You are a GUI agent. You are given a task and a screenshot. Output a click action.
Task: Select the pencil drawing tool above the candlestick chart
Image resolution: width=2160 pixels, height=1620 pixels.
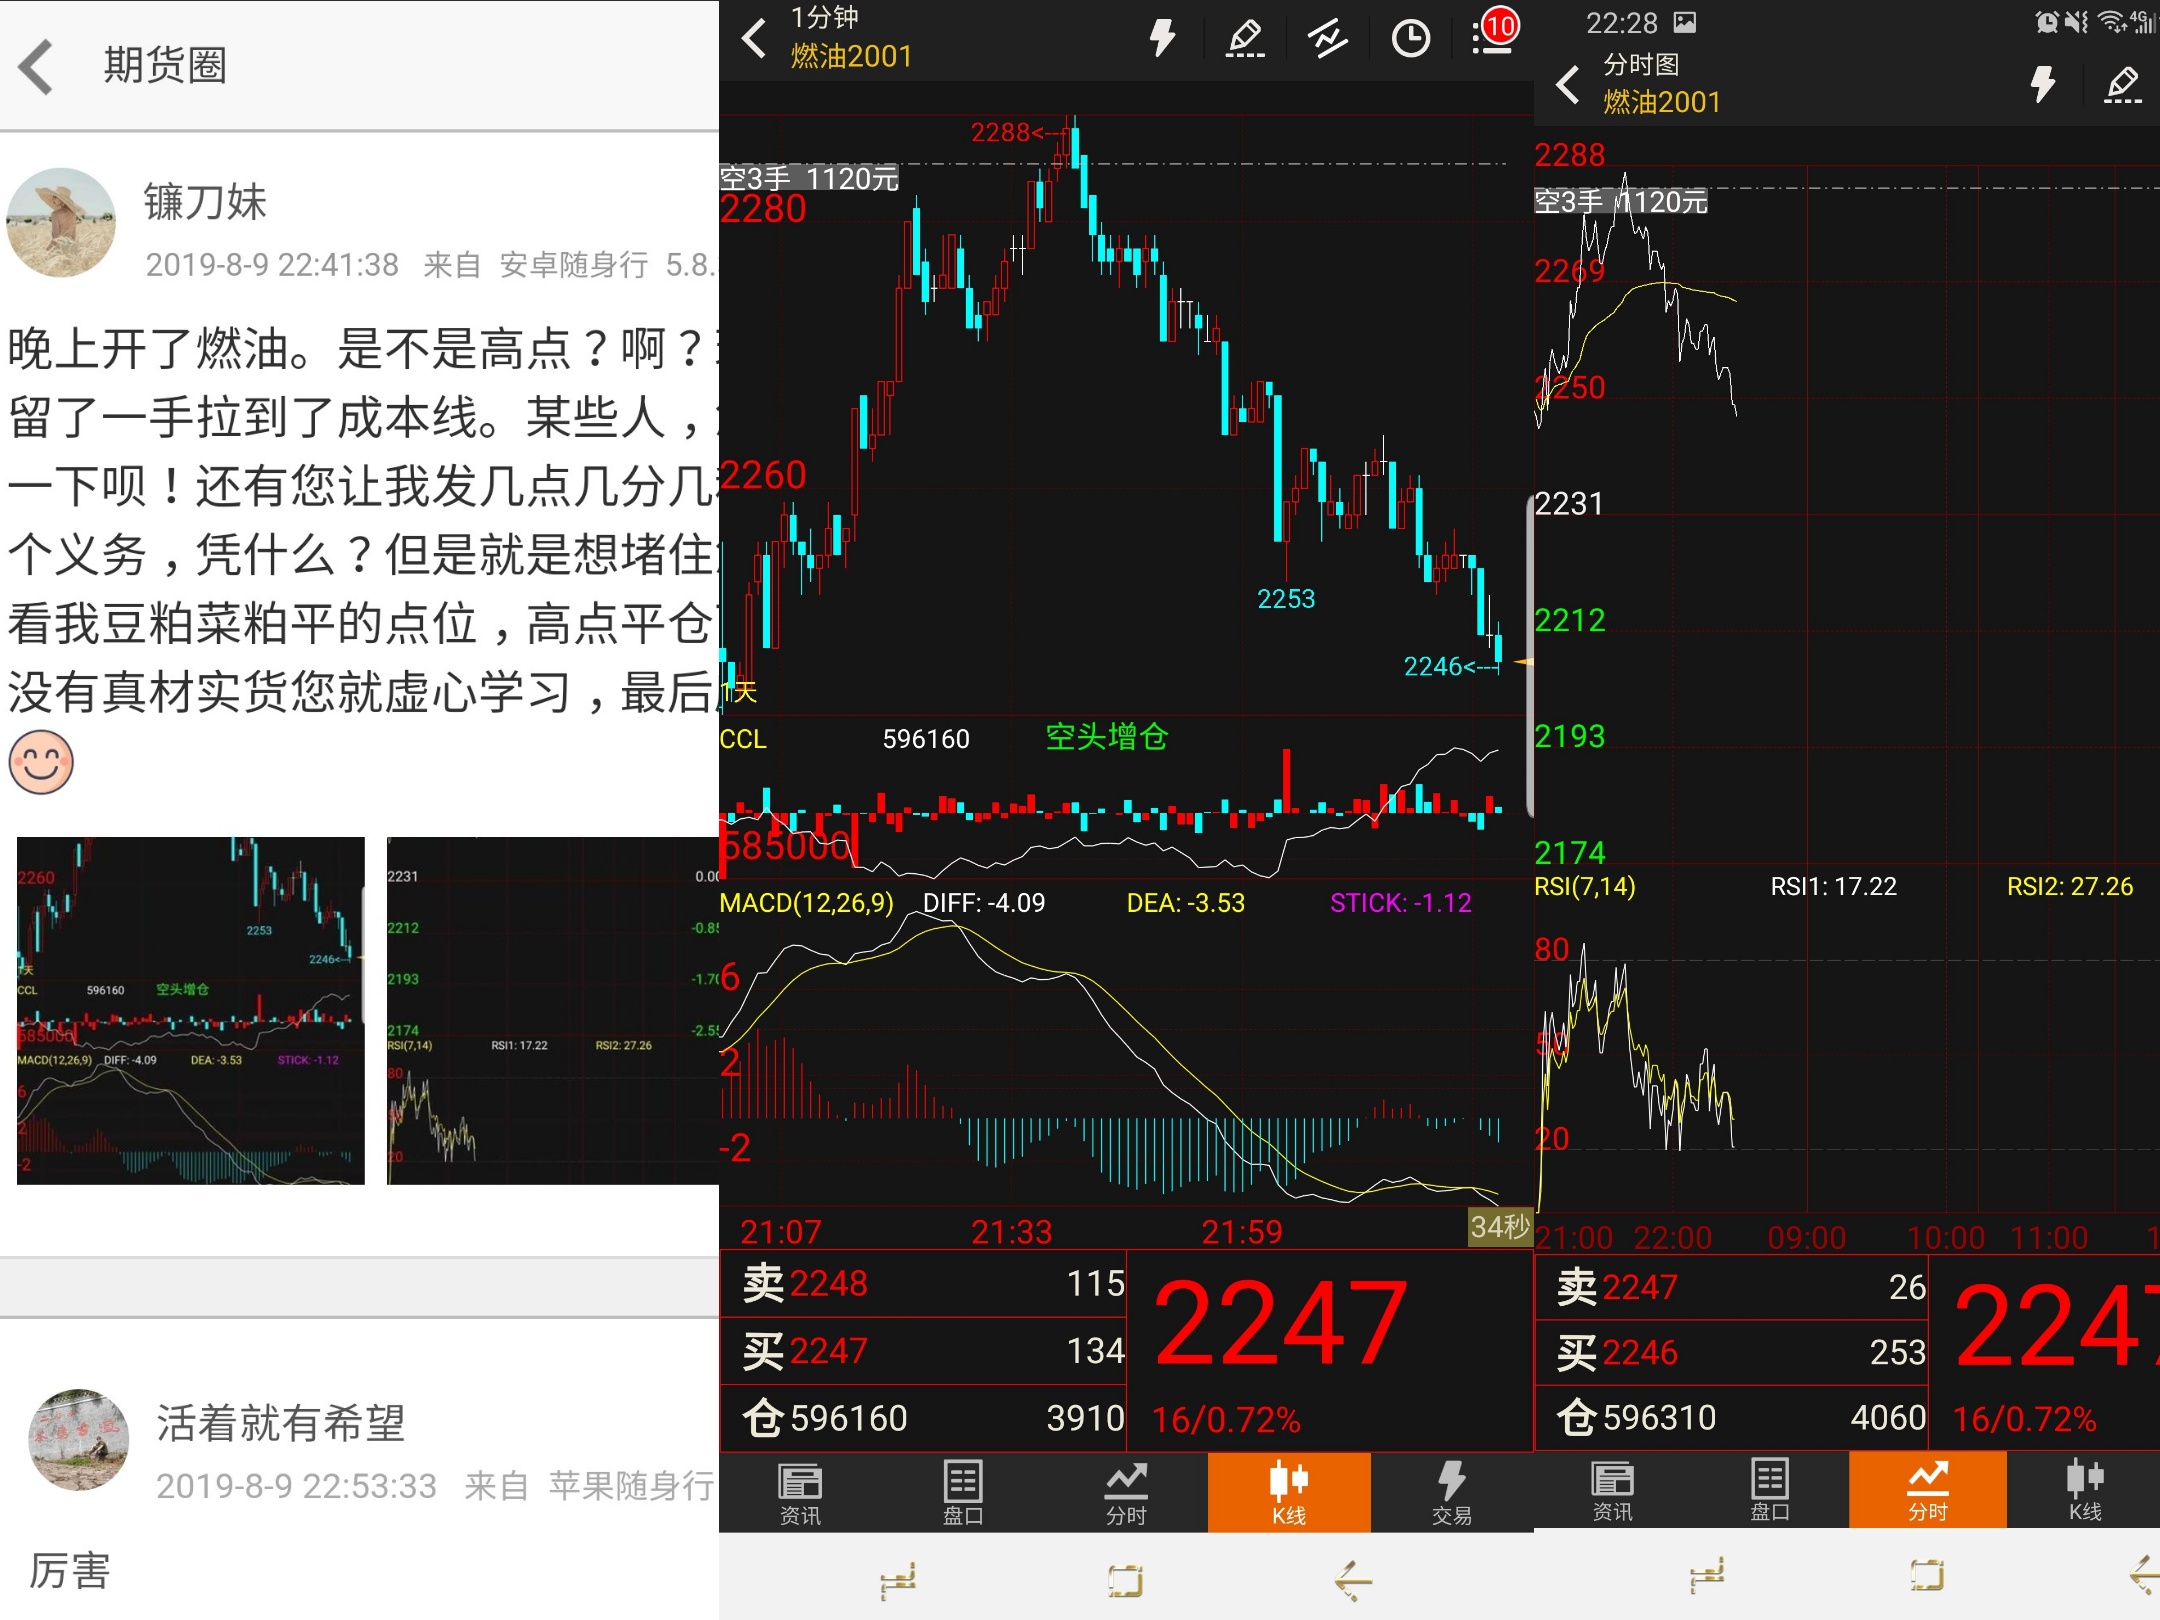coord(1244,38)
